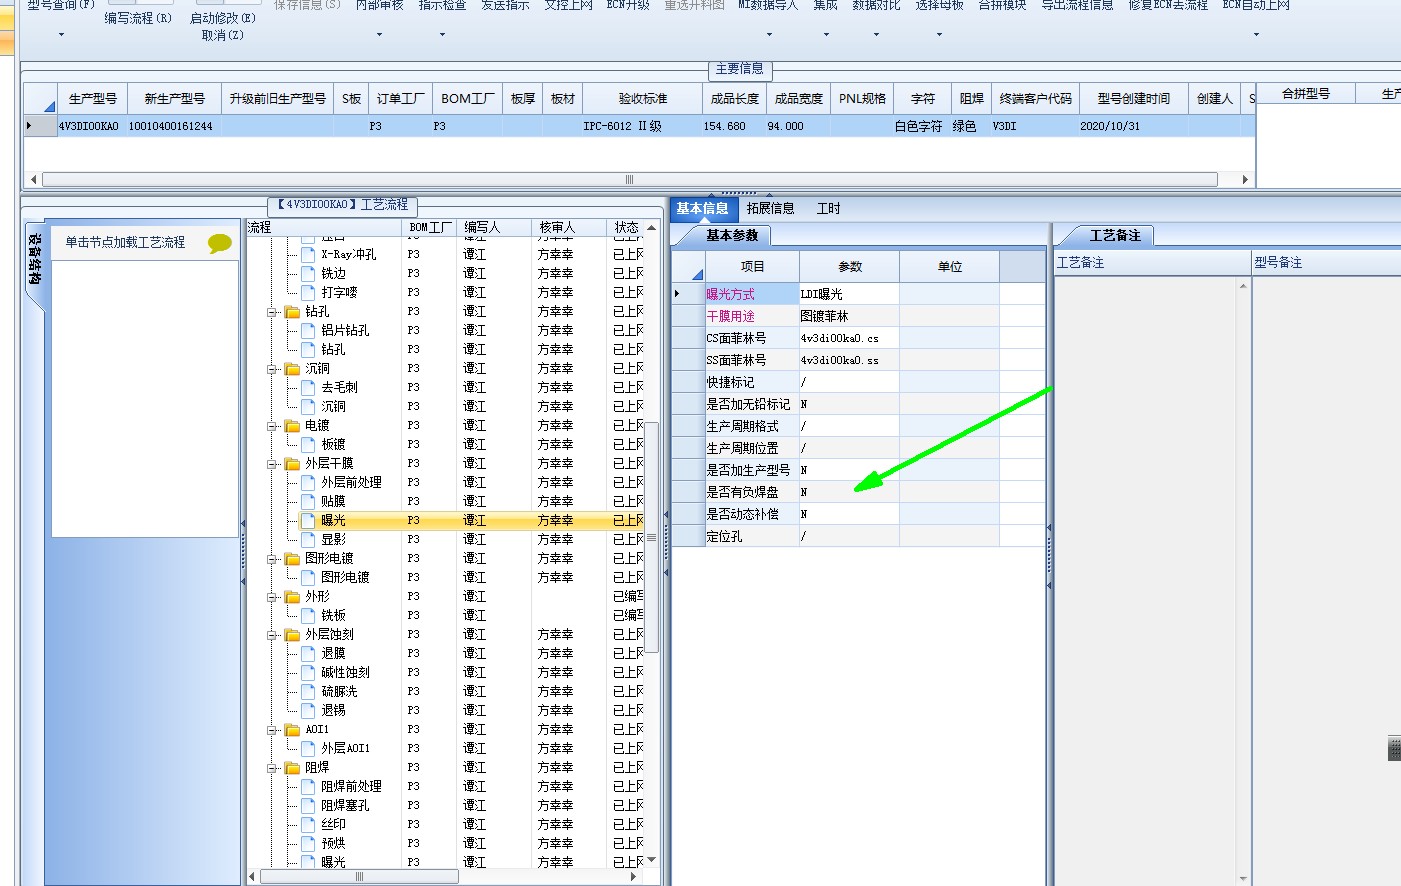Image resolution: width=1401 pixels, height=886 pixels.
Task: Open the dropdown arrow under 选择母板
Action: click(x=939, y=35)
